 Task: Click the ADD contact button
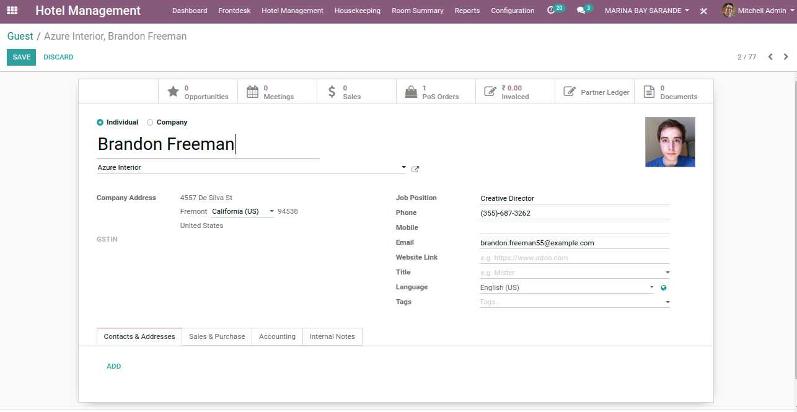114,366
